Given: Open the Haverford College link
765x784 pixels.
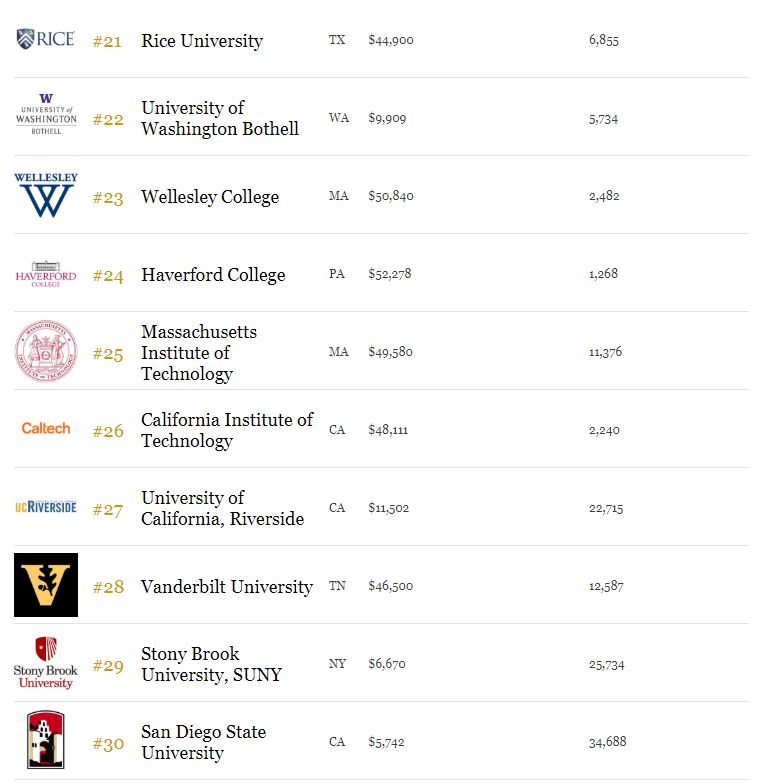Looking at the screenshot, I should pyautogui.click(x=213, y=275).
